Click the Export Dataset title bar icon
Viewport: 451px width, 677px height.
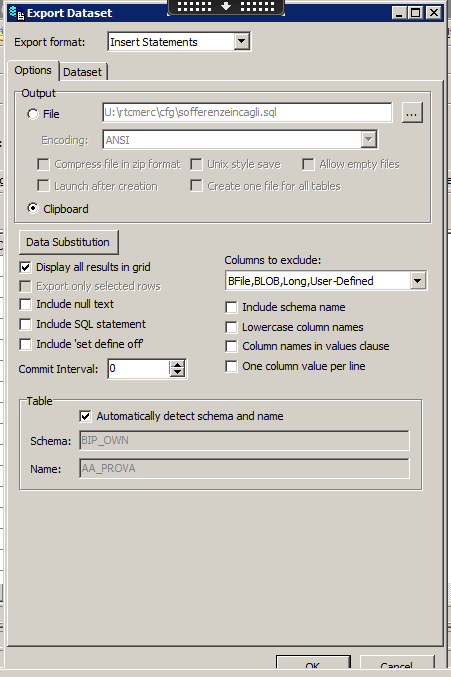[x=16, y=13]
